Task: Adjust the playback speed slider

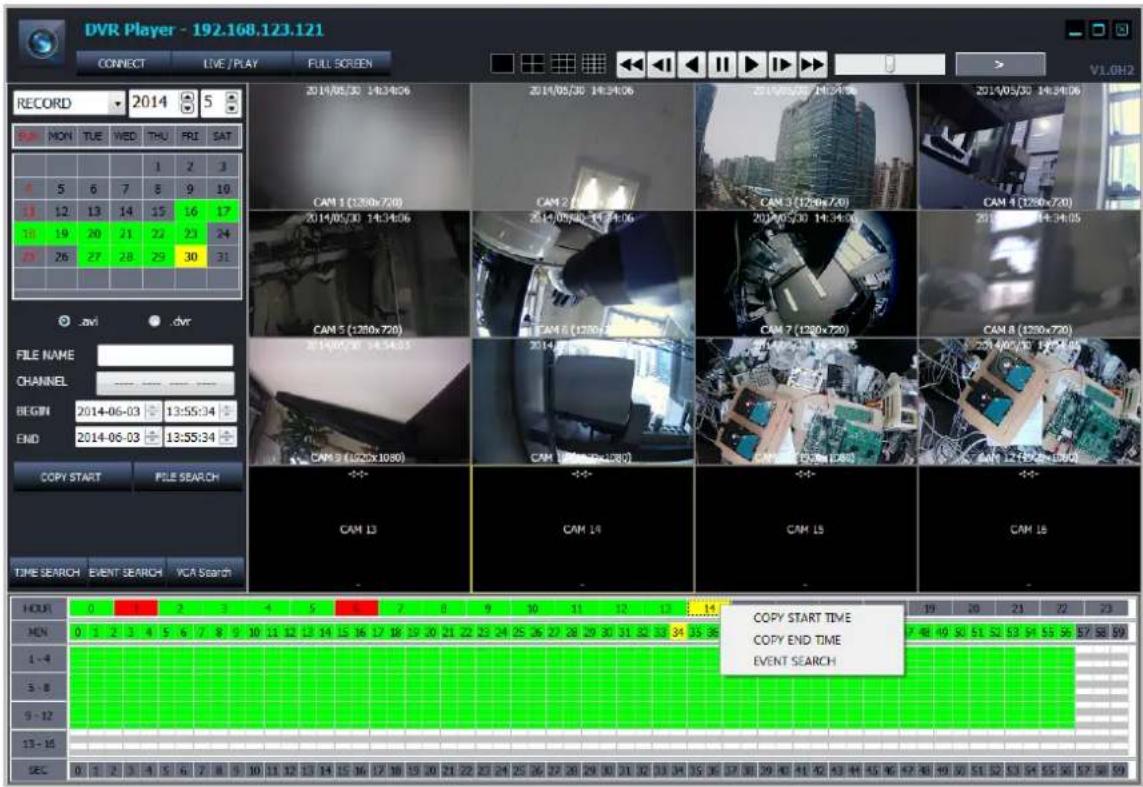Action: pos(889,64)
